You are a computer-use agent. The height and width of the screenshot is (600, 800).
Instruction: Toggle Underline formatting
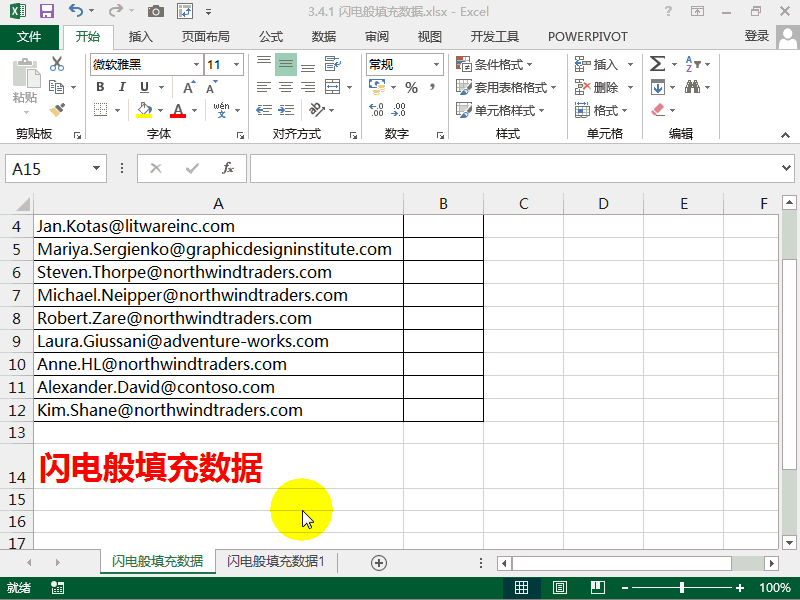[144, 87]
